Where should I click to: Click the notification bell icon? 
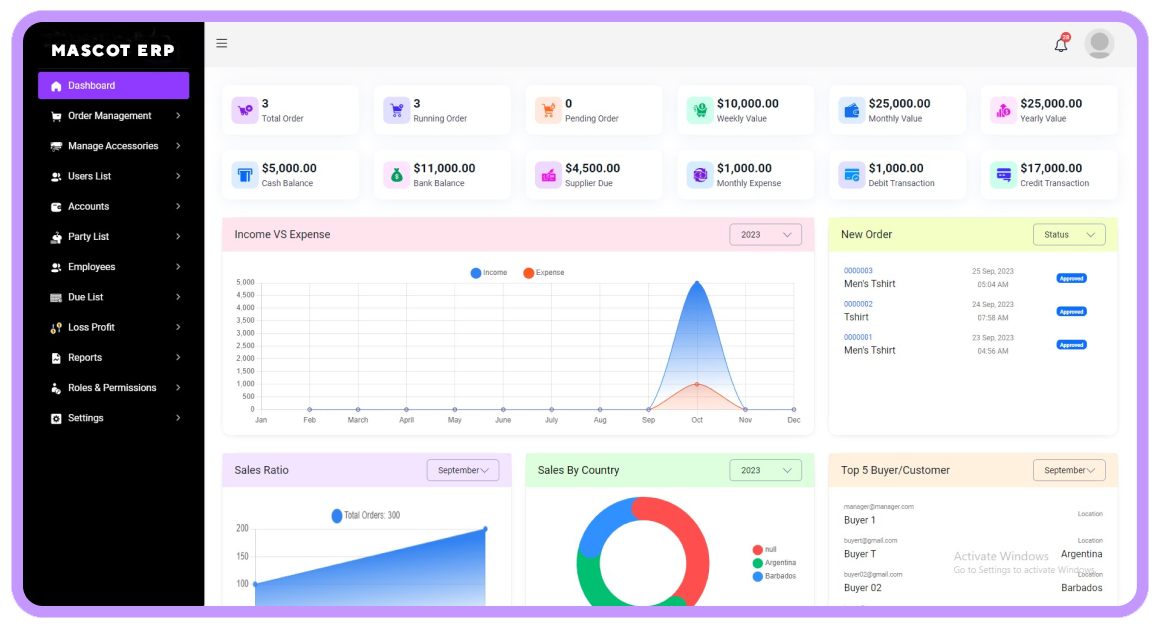tap(1061, 44)
